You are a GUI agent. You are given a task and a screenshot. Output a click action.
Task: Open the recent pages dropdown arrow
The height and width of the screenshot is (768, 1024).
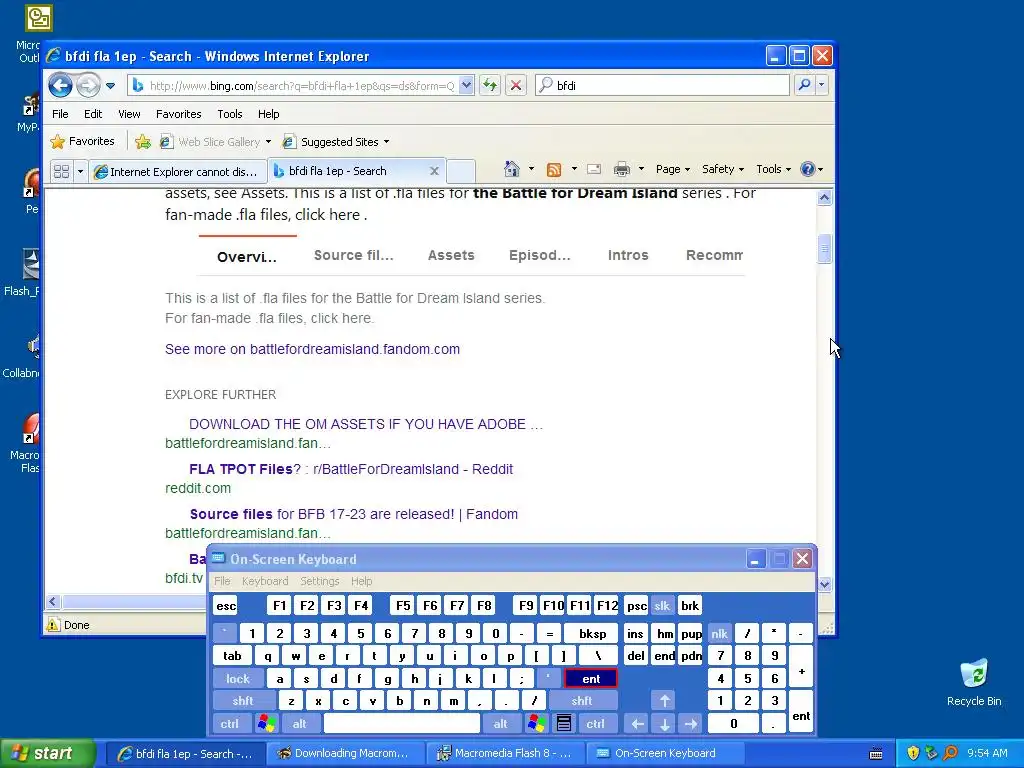pyautogui.click(x=110, y=86)
